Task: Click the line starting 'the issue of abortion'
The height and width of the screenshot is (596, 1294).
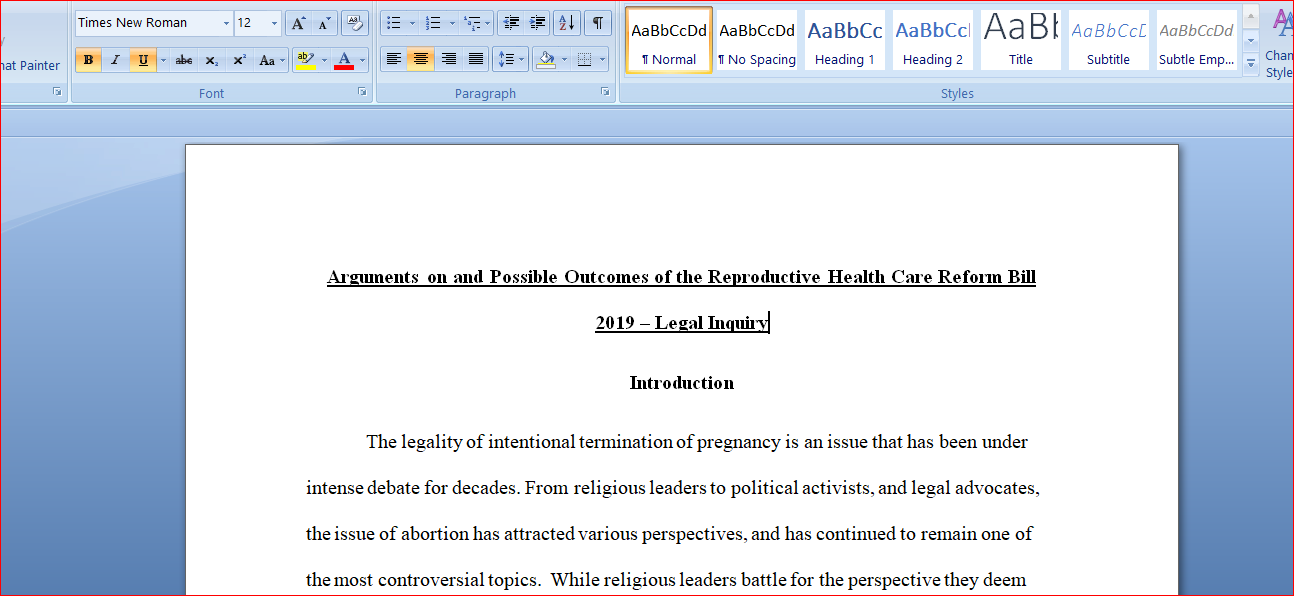Action: click(x=669, y=534)
